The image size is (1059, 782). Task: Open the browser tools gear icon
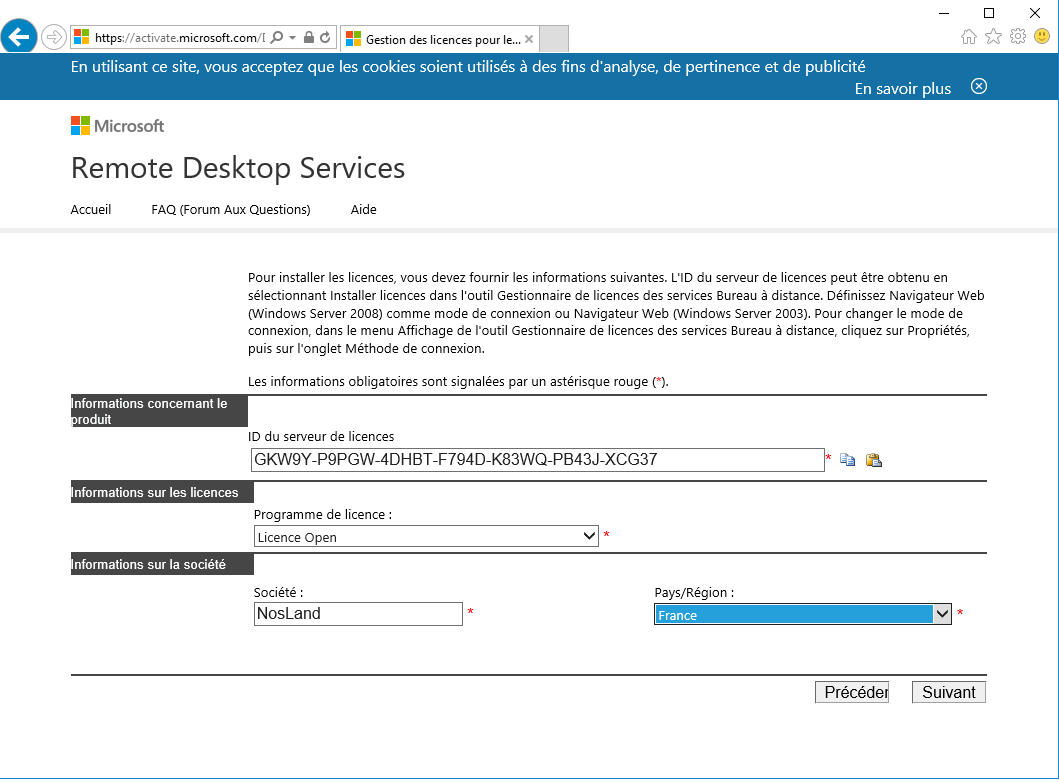(x=1018, y=36)
